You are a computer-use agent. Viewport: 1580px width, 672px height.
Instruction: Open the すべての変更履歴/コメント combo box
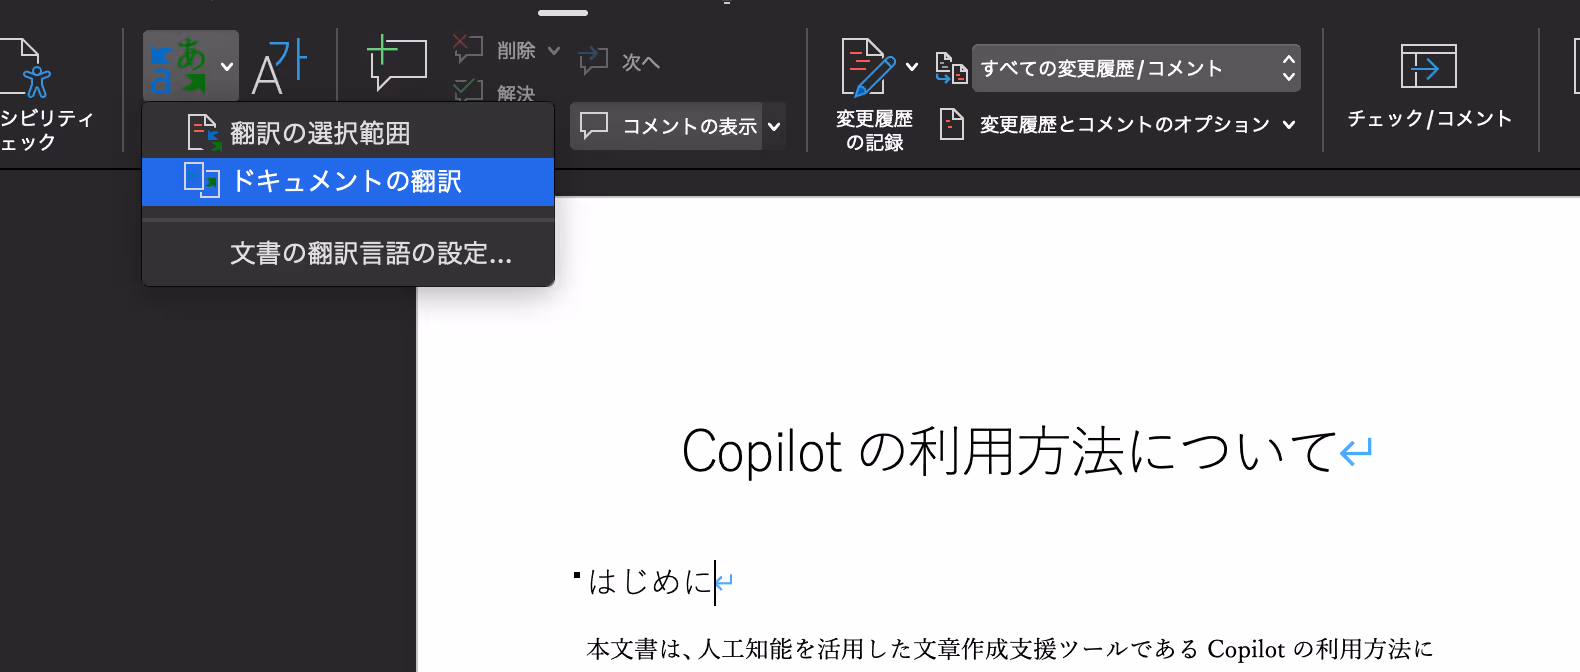(x=1136, y=68)
